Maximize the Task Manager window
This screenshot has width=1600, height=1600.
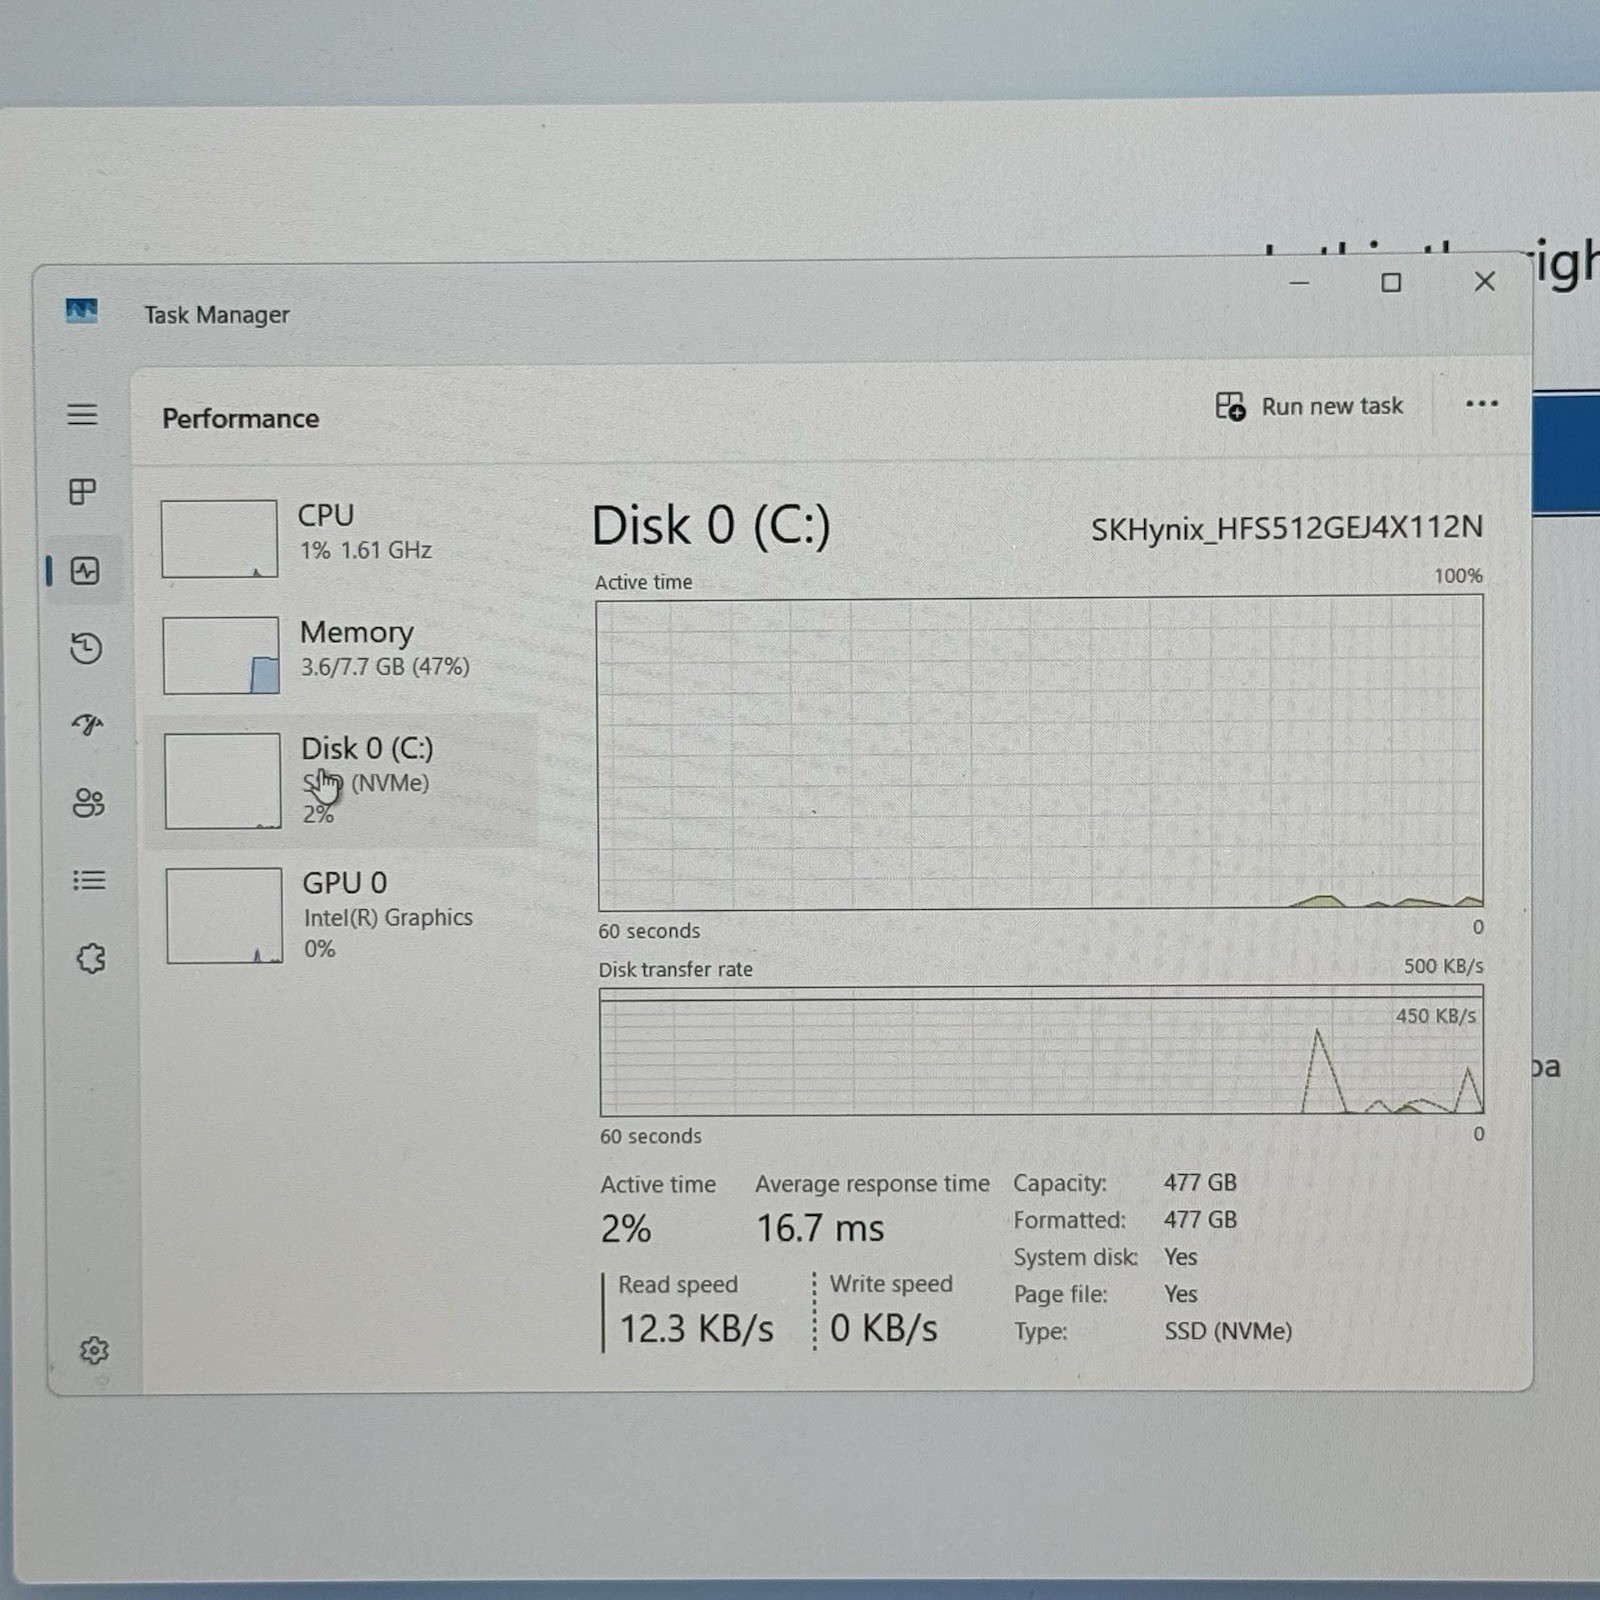[1391, 283]
